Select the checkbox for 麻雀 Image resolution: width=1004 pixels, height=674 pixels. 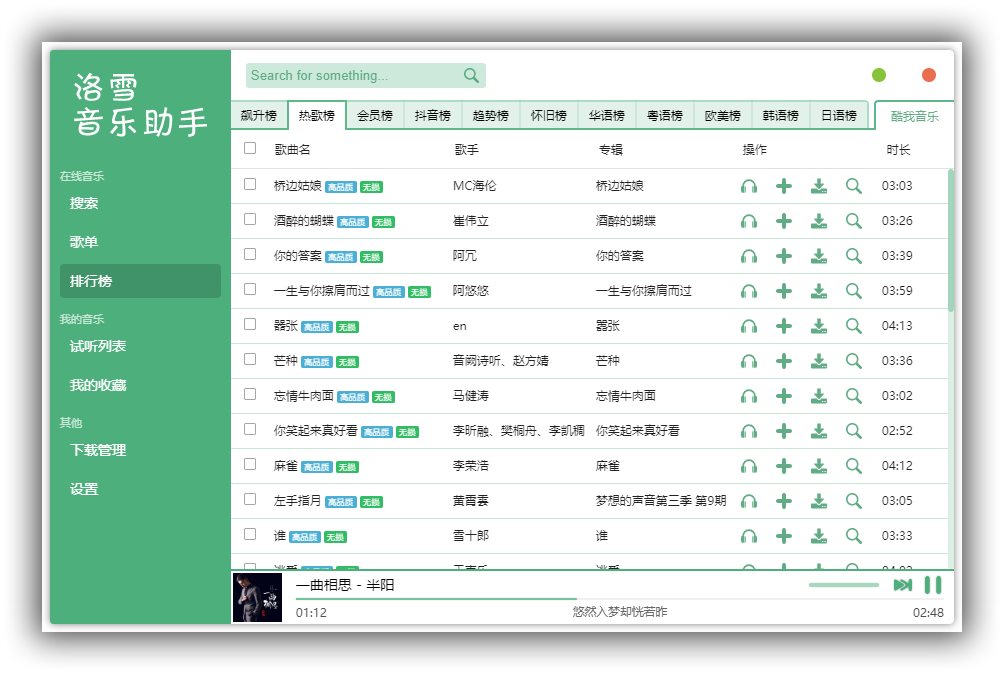coord(250,464)
